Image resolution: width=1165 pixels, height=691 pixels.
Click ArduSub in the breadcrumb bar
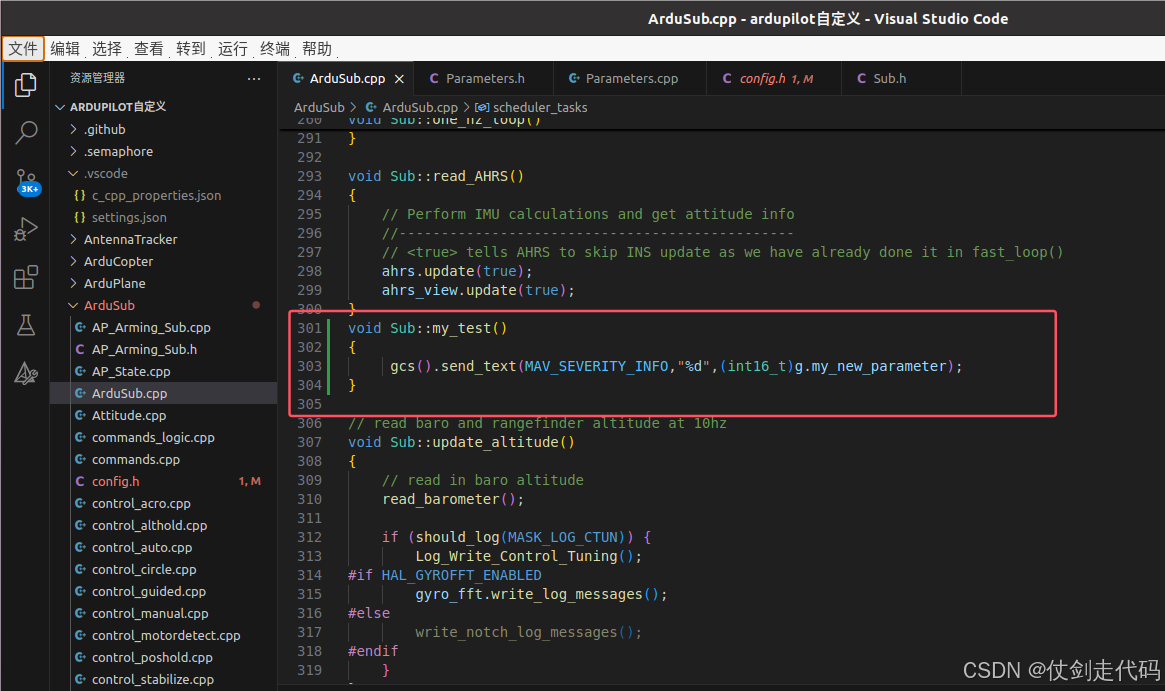click(319, 107)
